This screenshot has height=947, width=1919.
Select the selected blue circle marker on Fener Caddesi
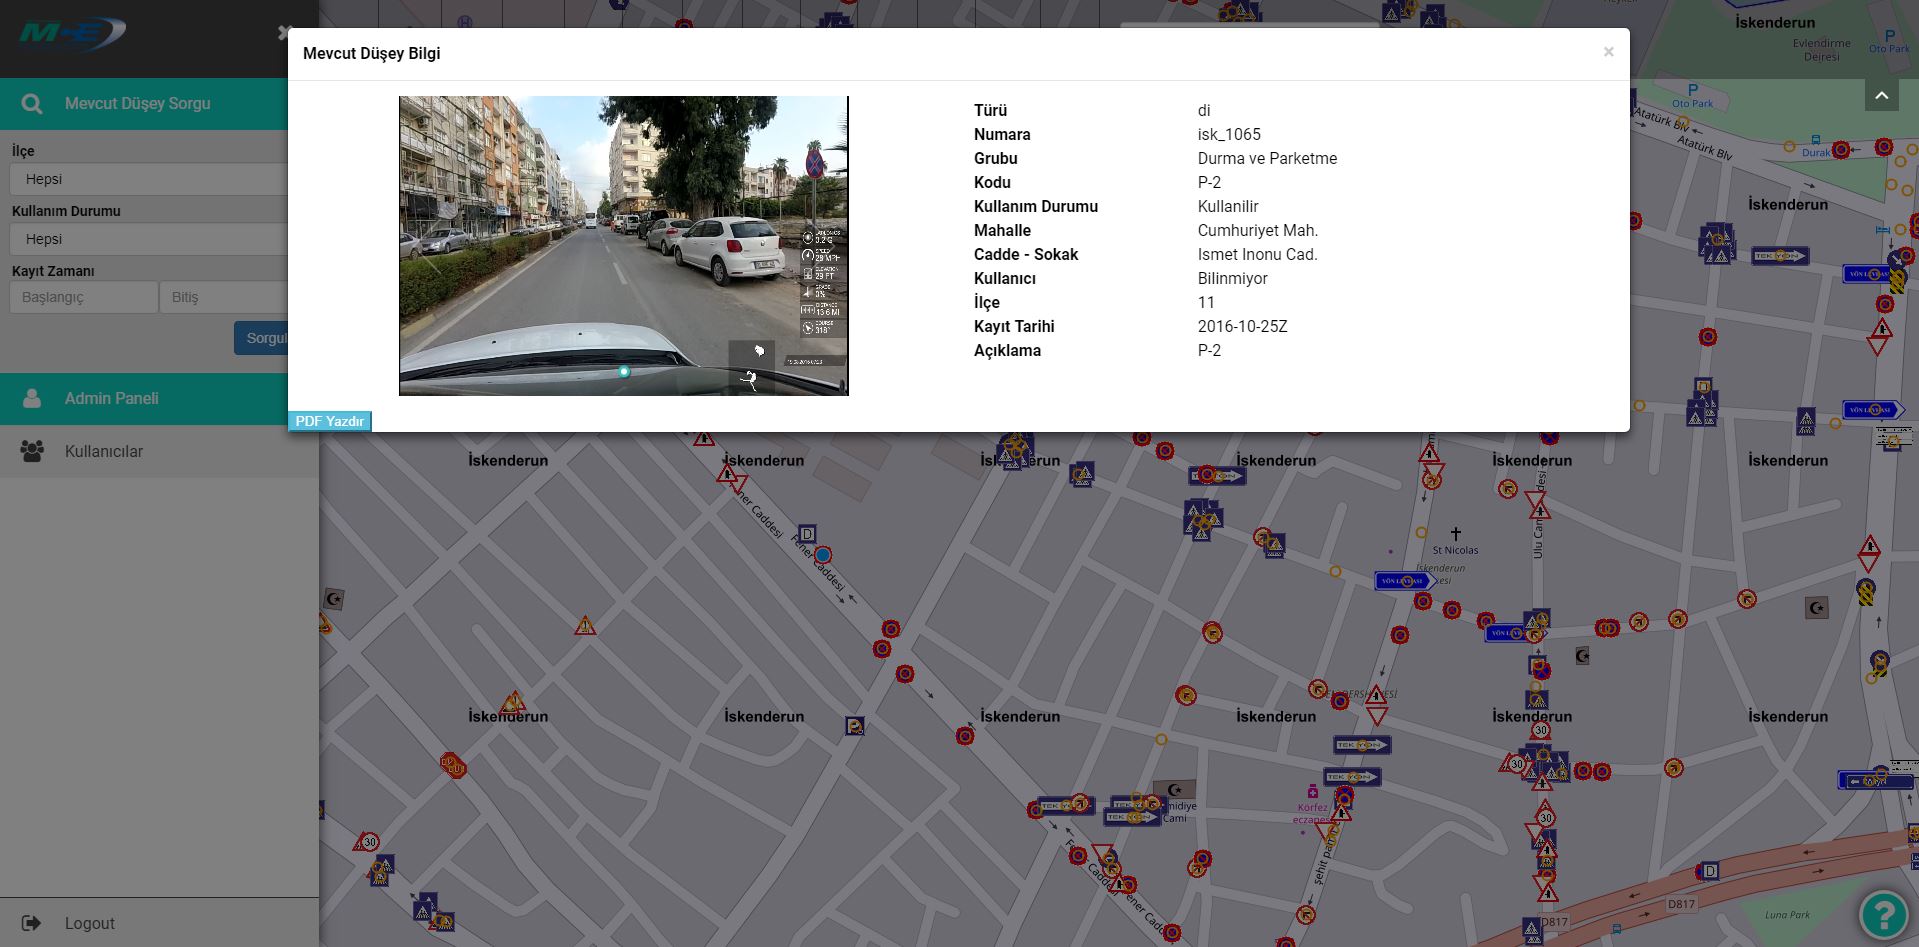pyautogui.click(x=823, y=555)
